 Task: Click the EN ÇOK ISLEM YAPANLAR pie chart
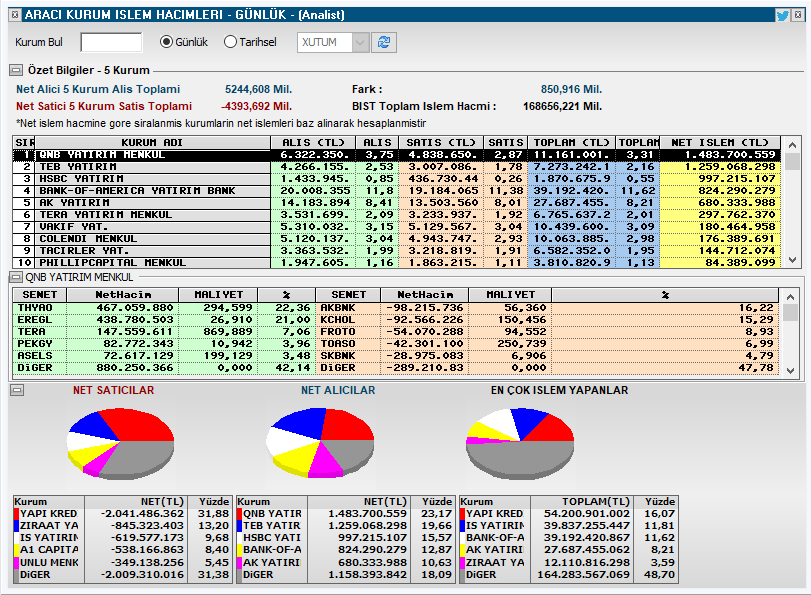[x=520, y=443]
